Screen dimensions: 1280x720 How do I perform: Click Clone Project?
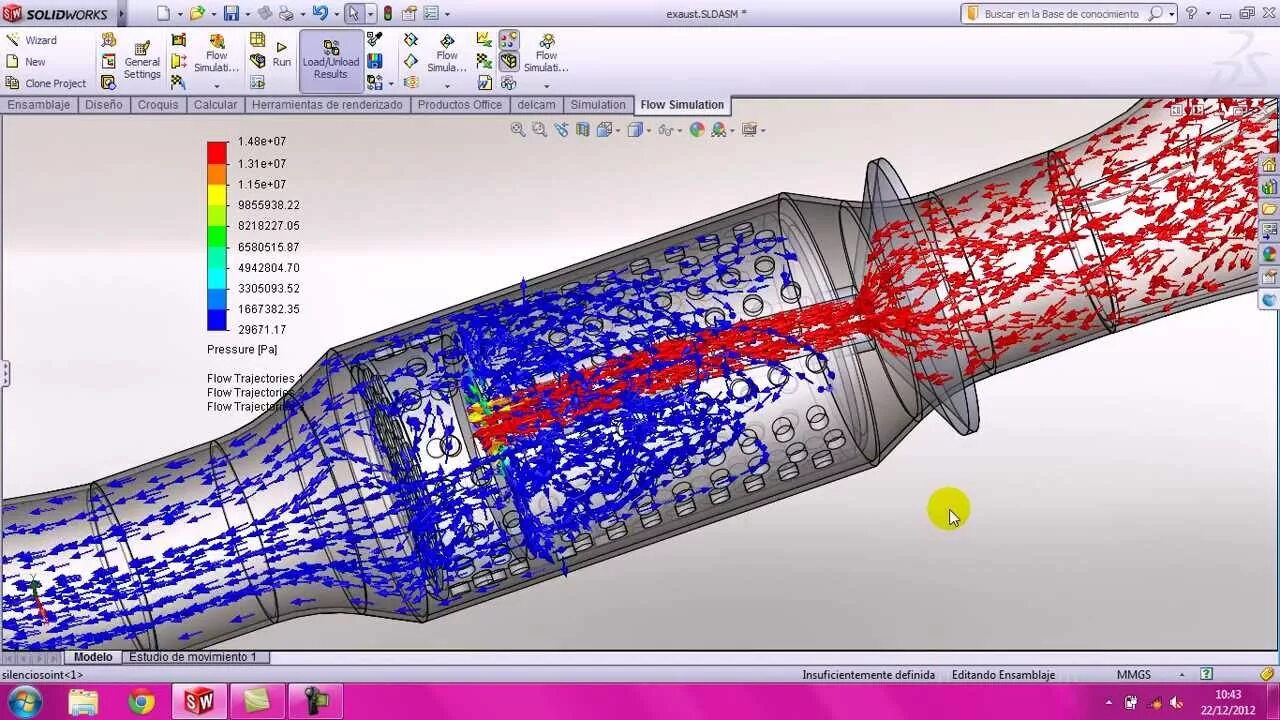[x=46, y=84]
